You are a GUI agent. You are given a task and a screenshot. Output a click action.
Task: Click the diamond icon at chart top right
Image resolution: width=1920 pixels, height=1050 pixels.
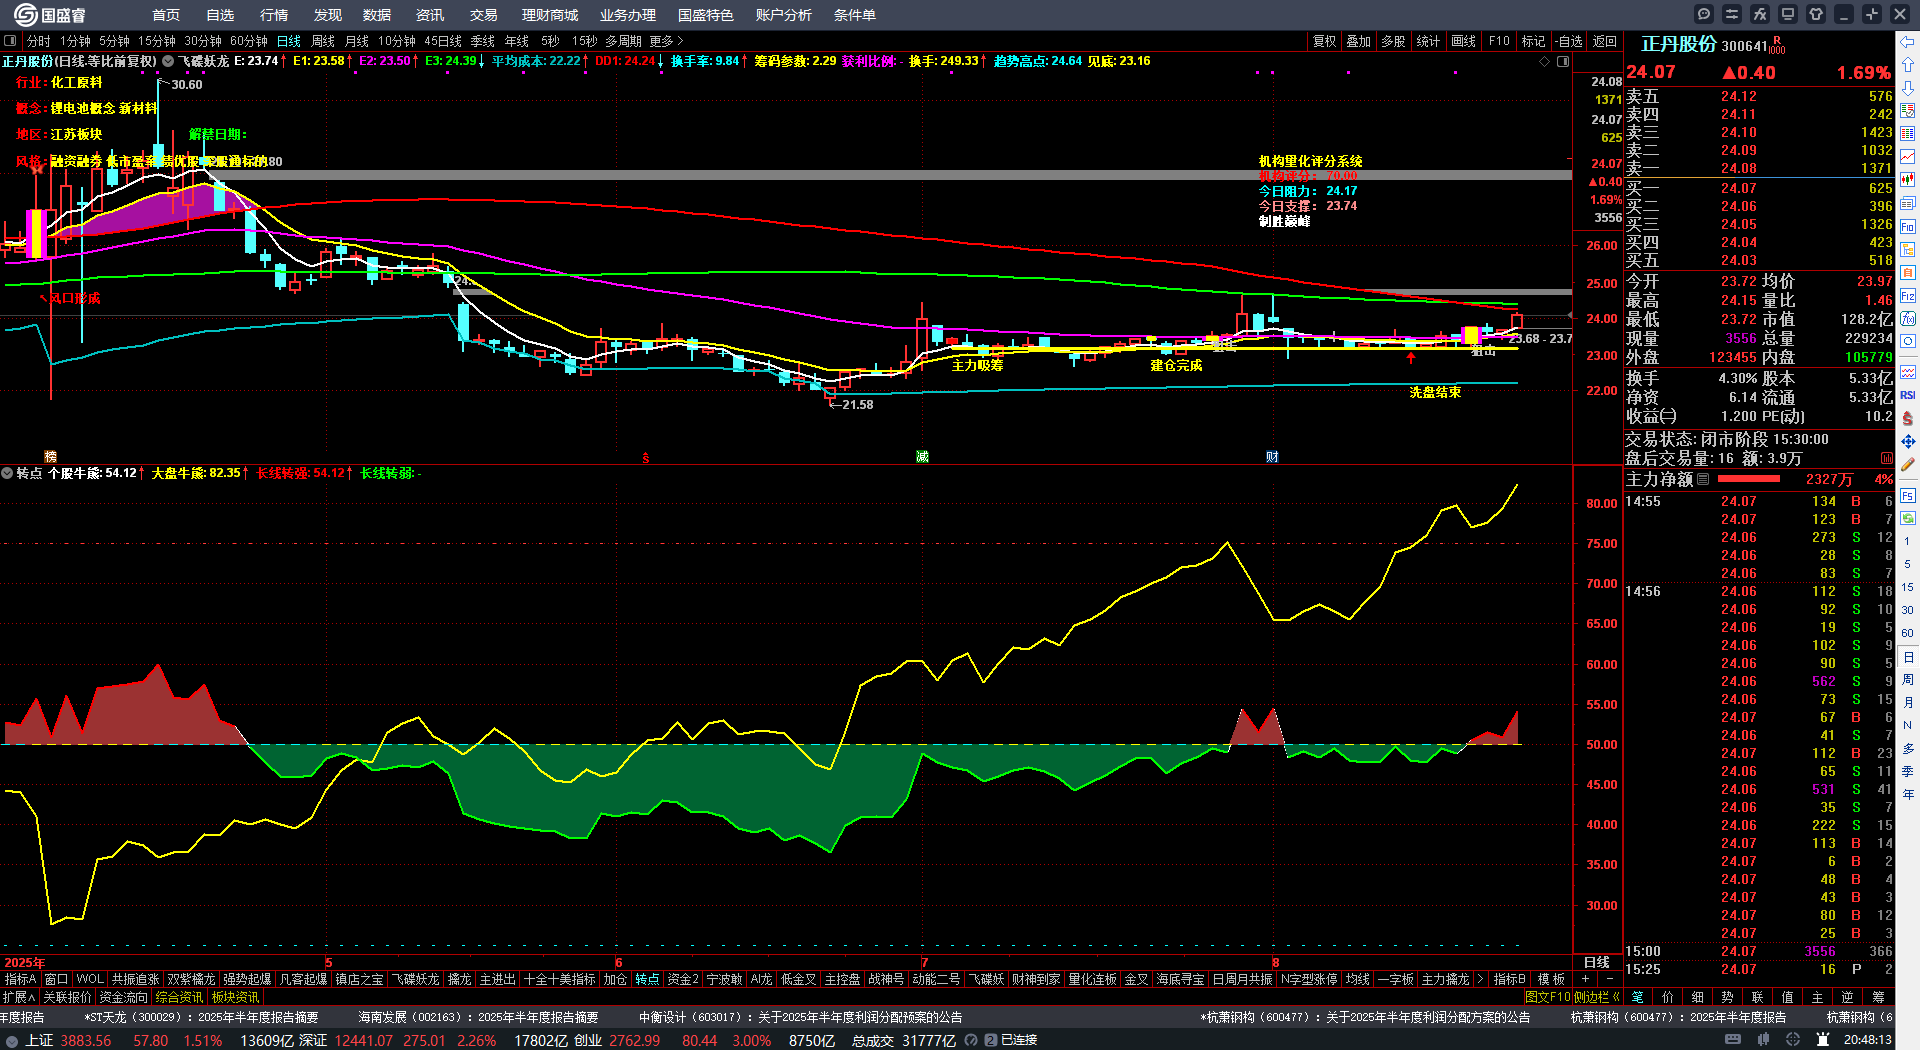(x=1545, y=62)
